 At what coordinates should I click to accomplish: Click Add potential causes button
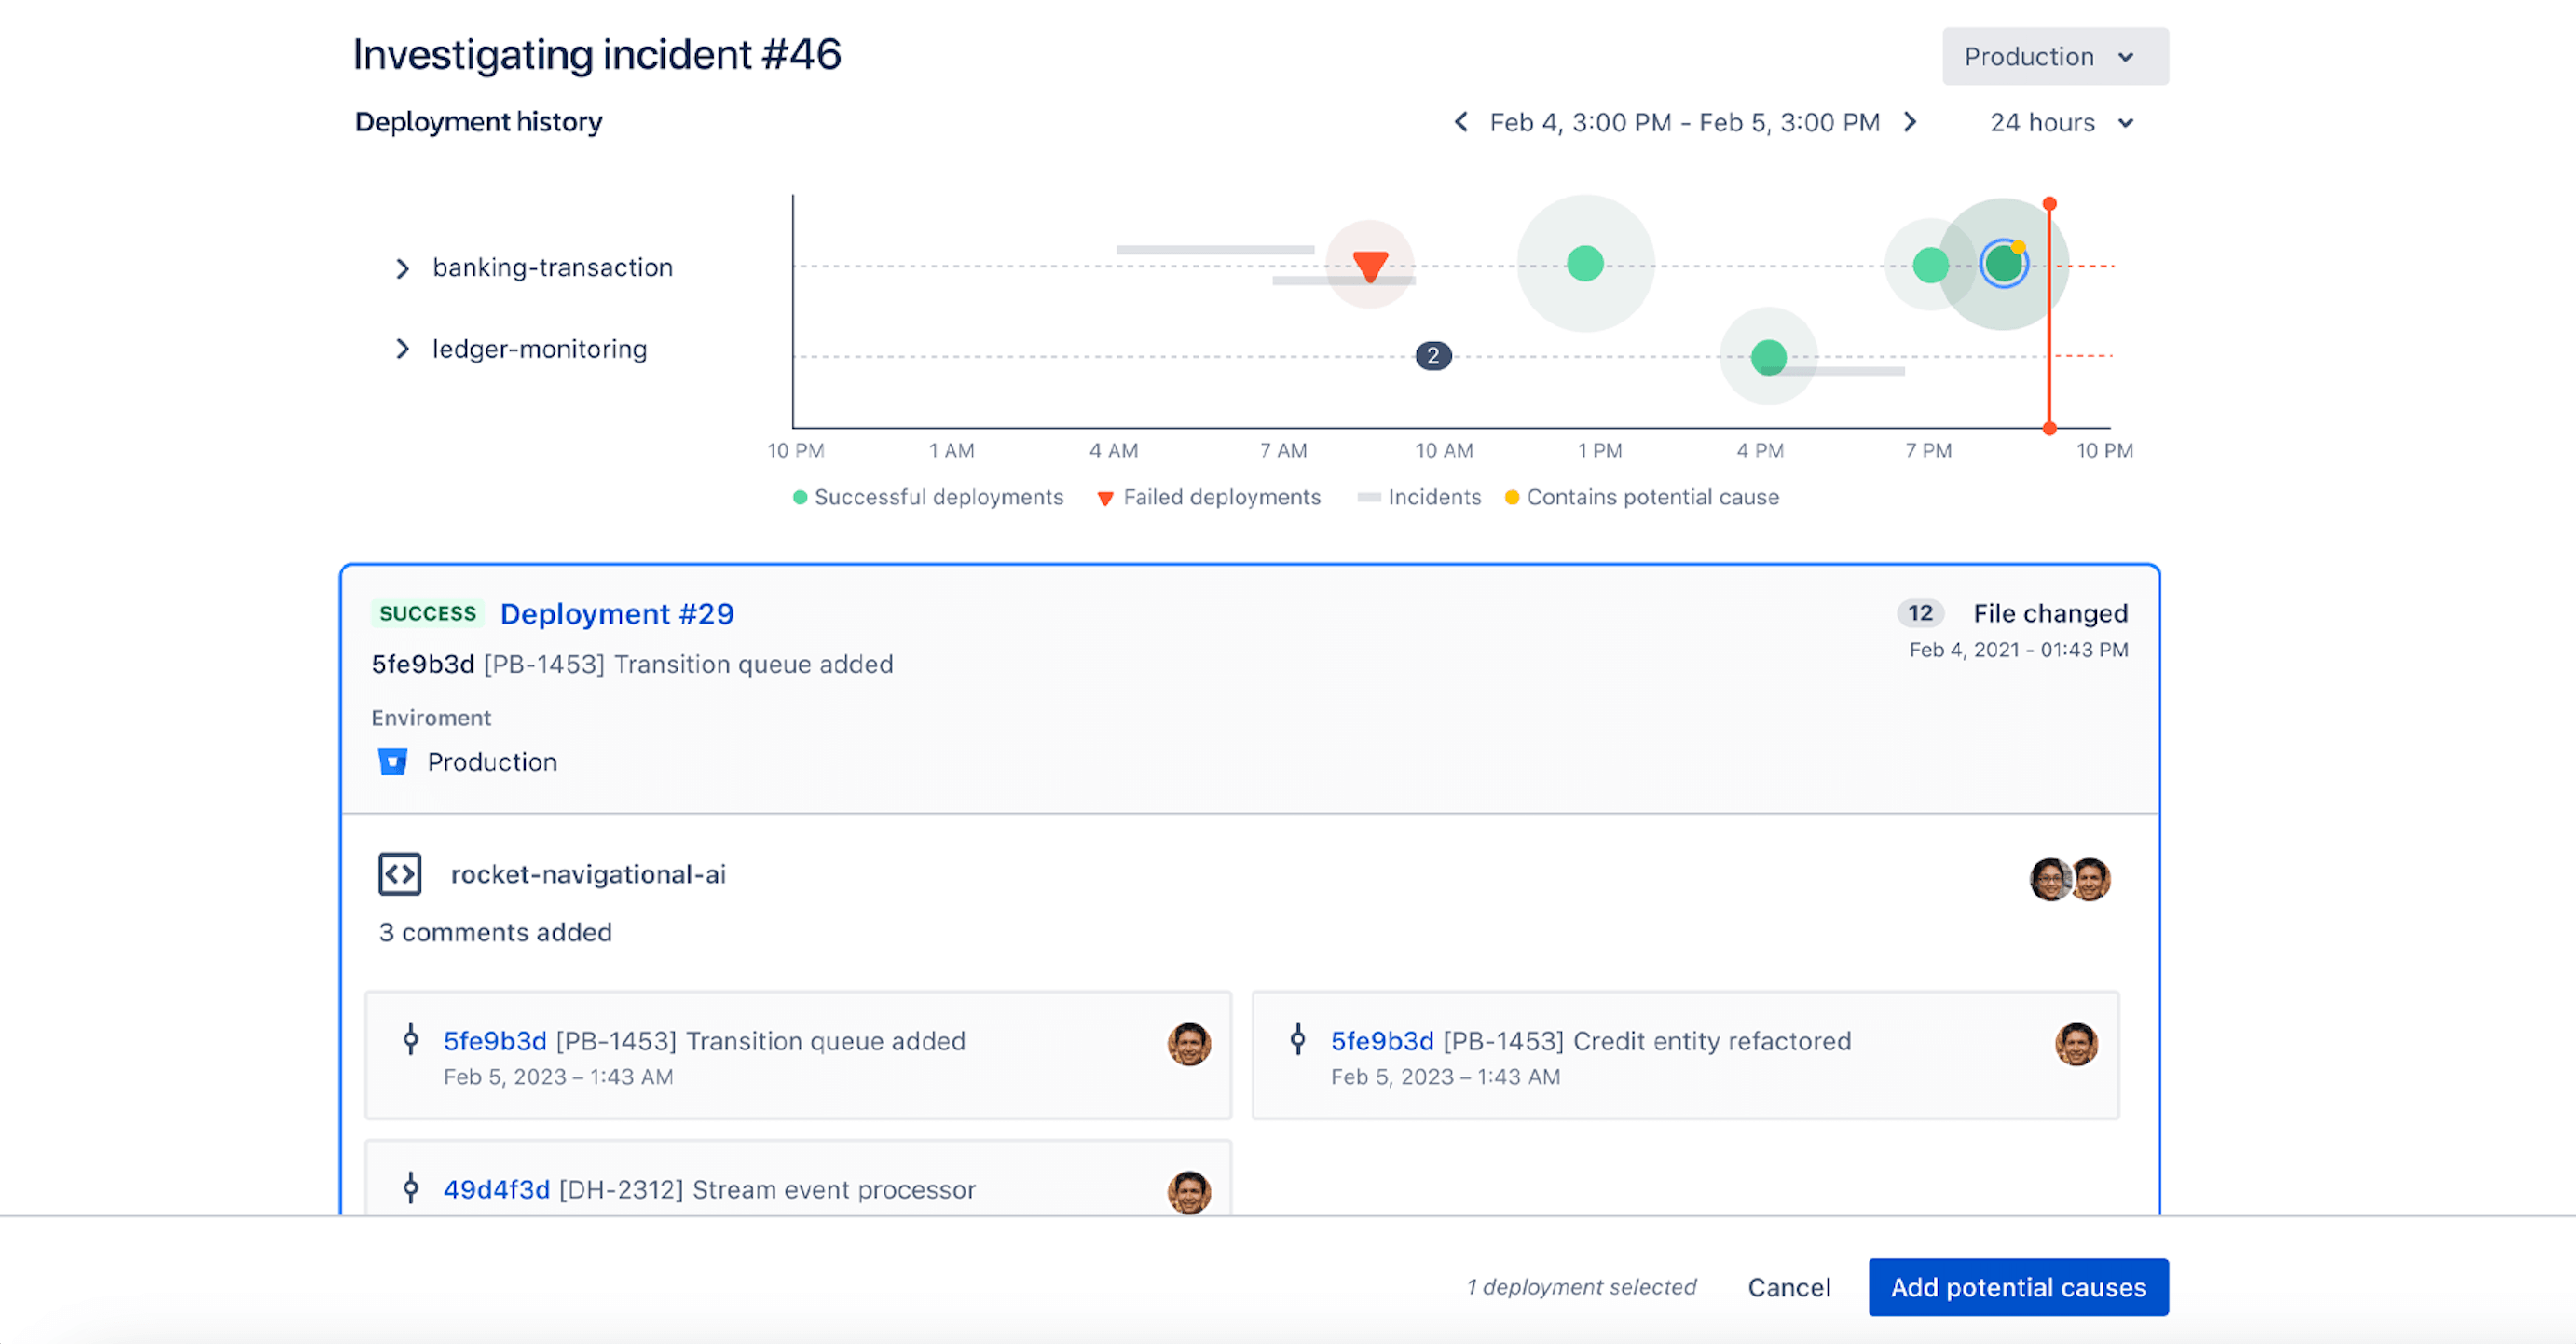[x=2017, y=1284]
